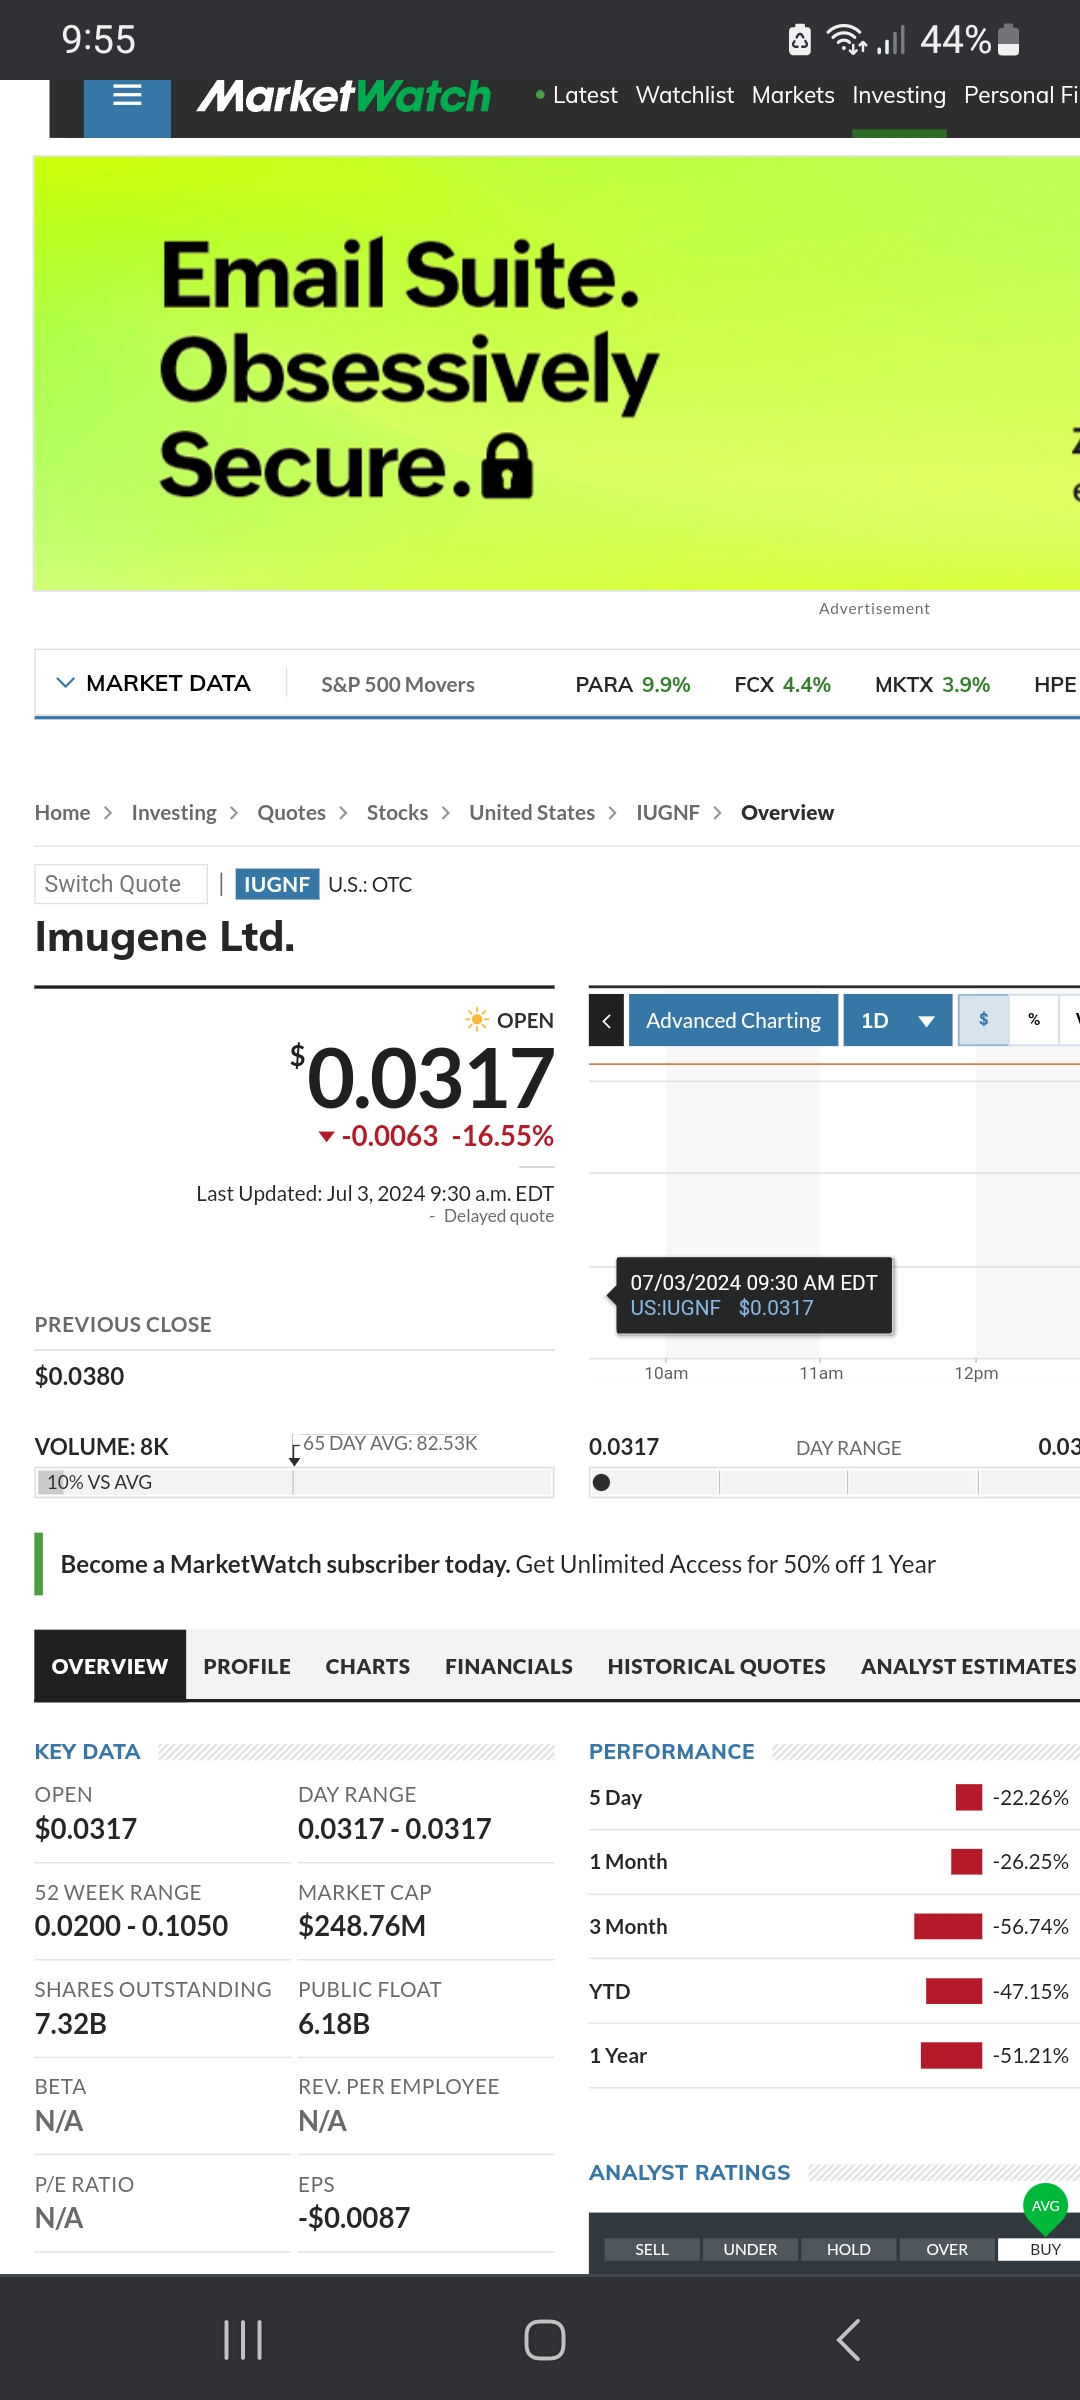Tap the 52 week range value 0.0200 - 0.1050
Image resolution: width=1080 pixels, height=2400 pixels.
[x=132, y=1926]
